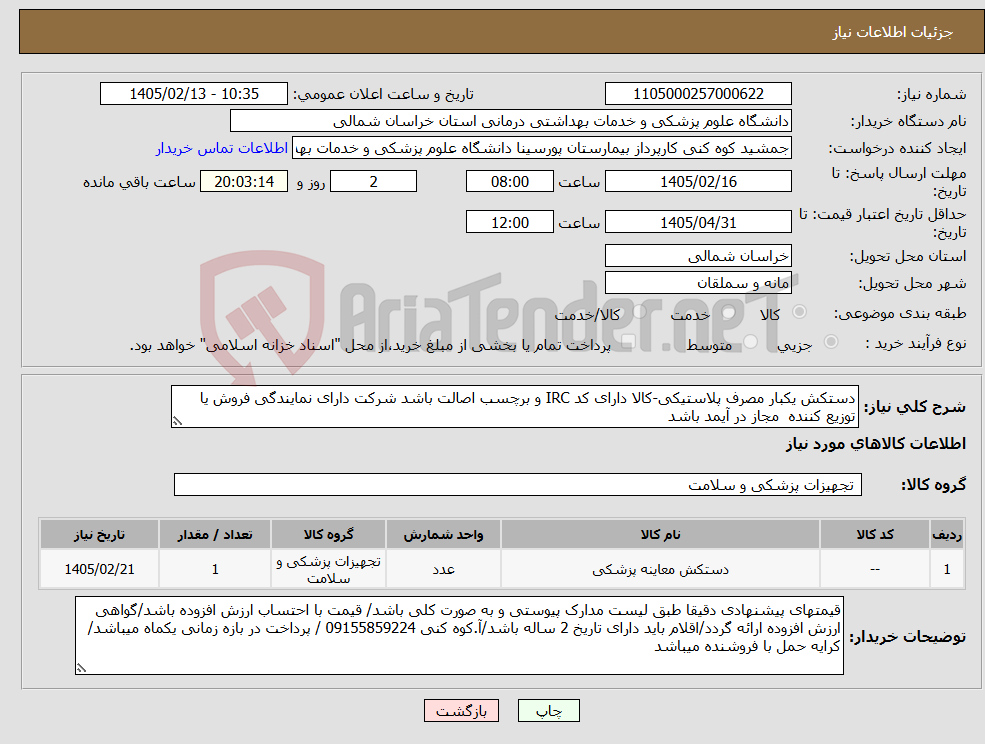Click the goods group field تجهیزات پزشکی و سلامت

(x=518, y=484)
